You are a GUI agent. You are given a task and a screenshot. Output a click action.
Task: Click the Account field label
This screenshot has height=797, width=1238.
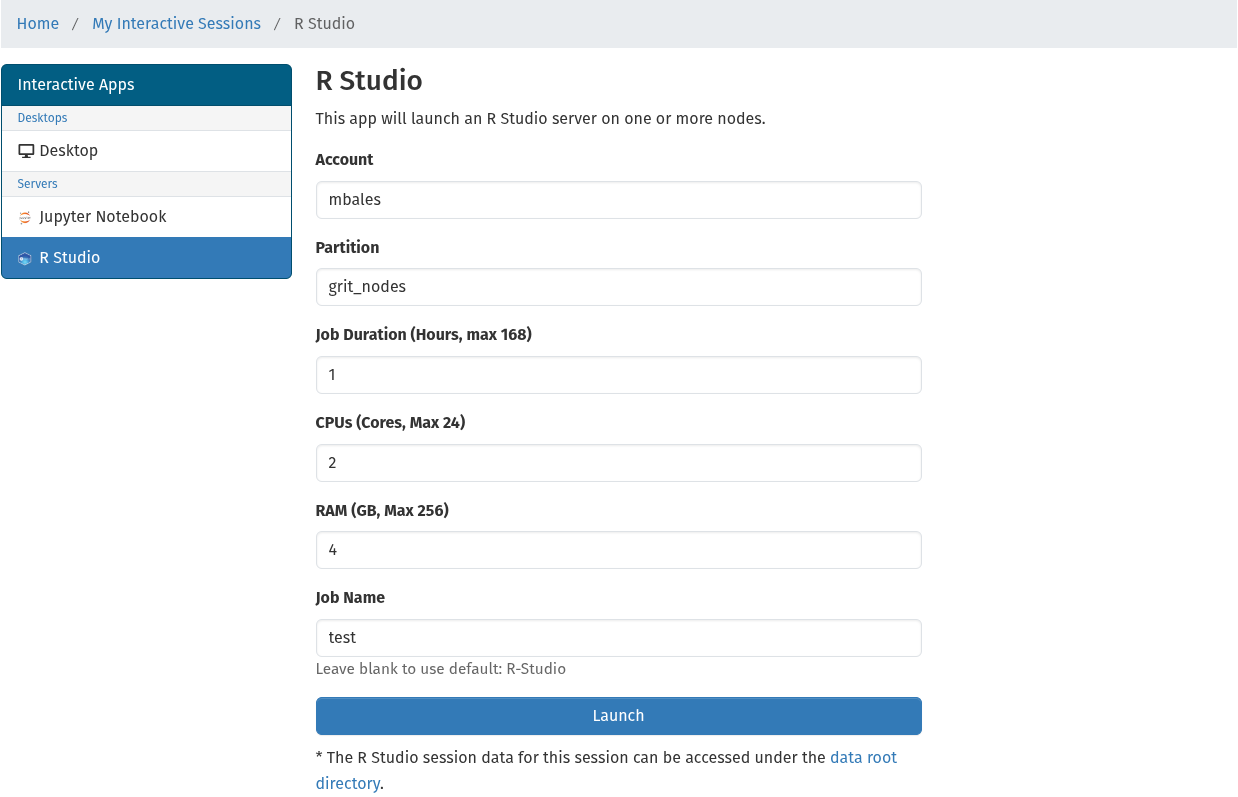click(344, 160)
